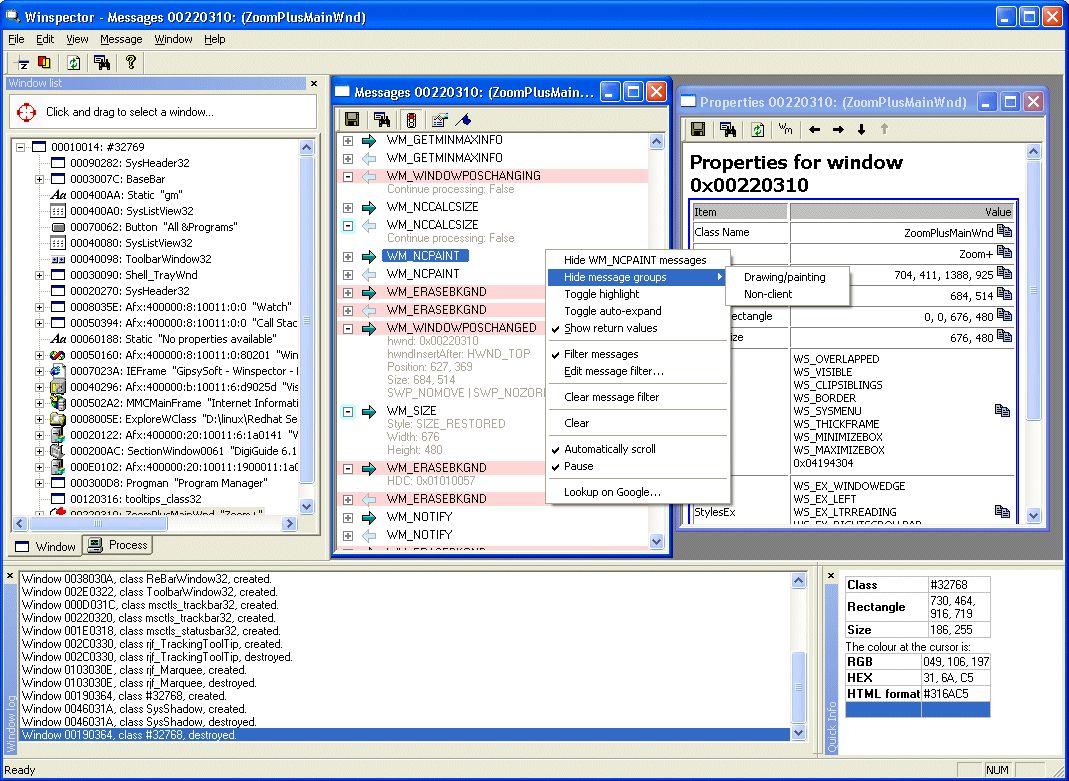Screen dimensions: 1069x781
Task: Toggle the checked 'Pause' option in context menu
Action: click(x=578, y=466)
